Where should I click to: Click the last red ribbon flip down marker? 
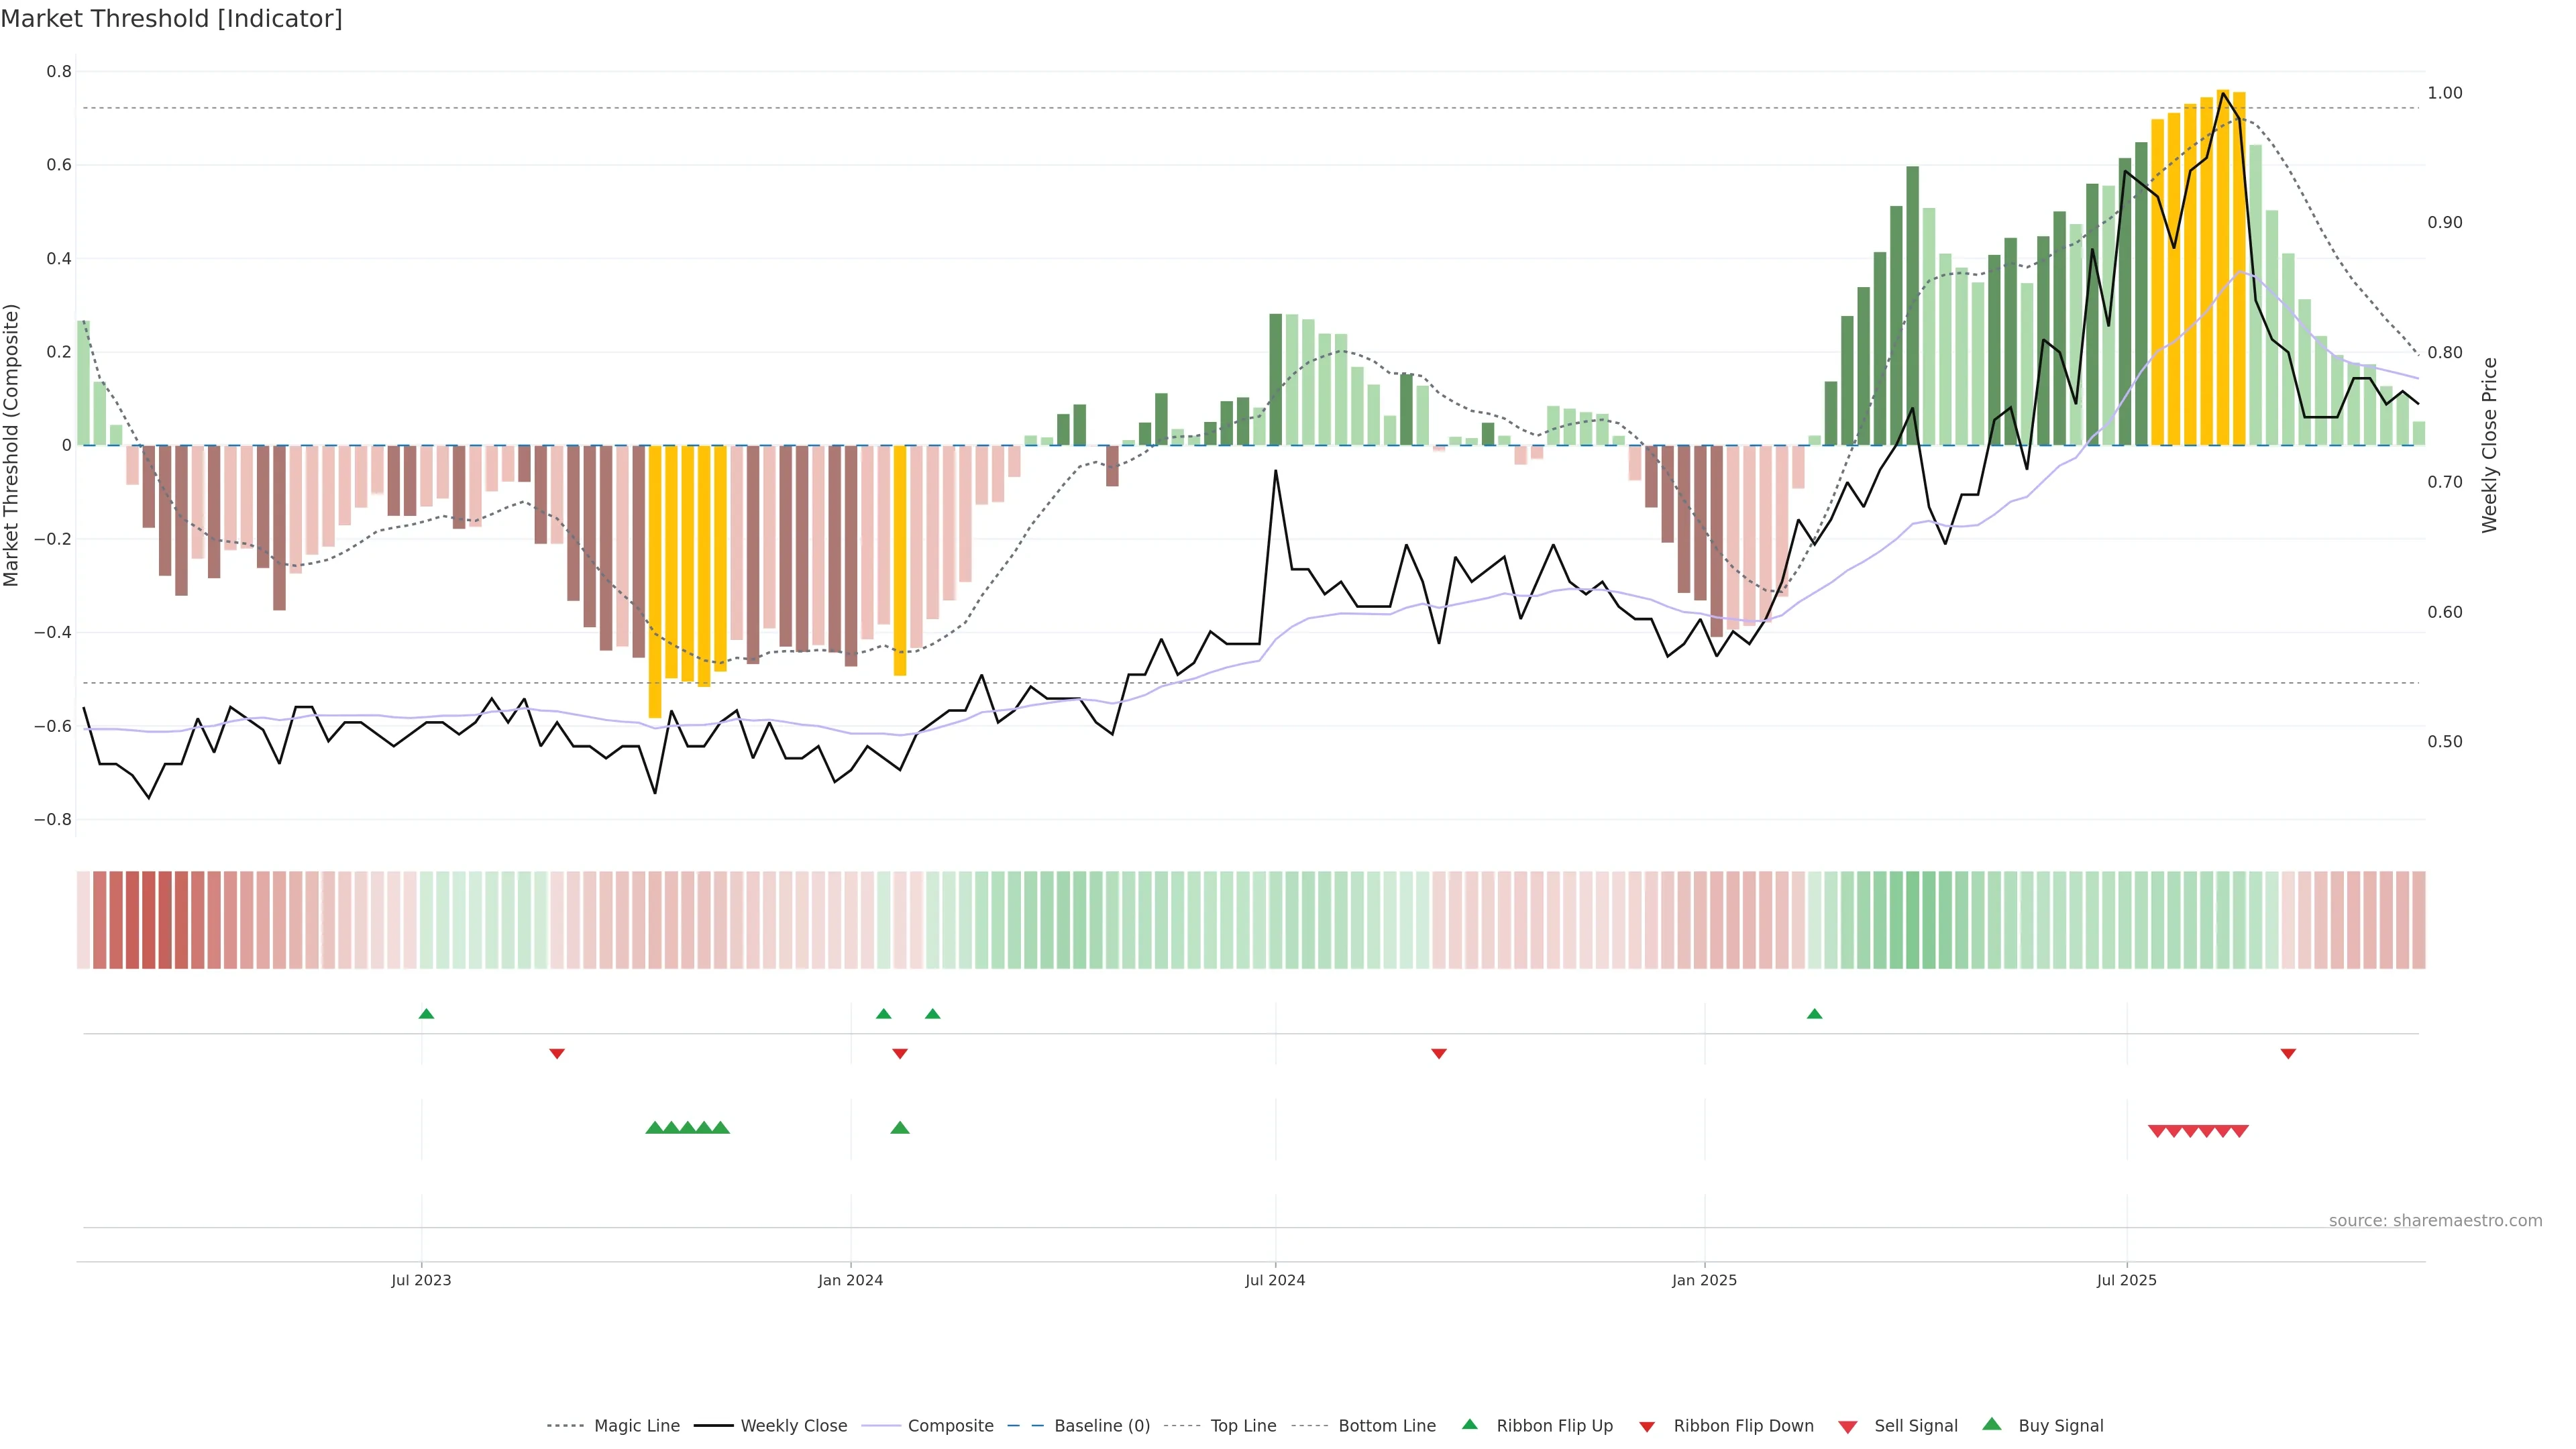coord(2287,1053)
